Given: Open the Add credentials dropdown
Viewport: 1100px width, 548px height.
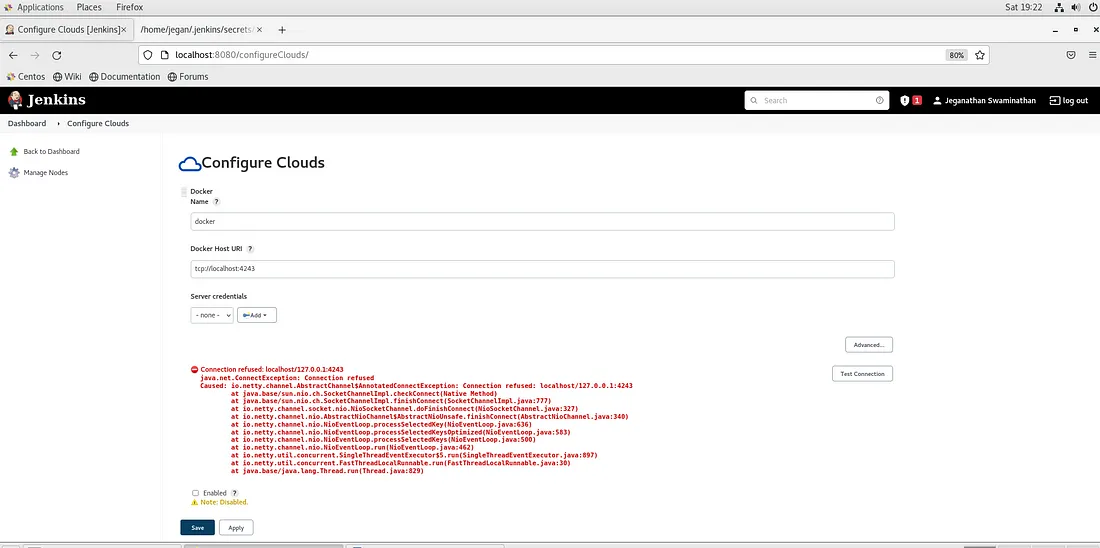Looking at the screenshot, I should tap(257, 315).
